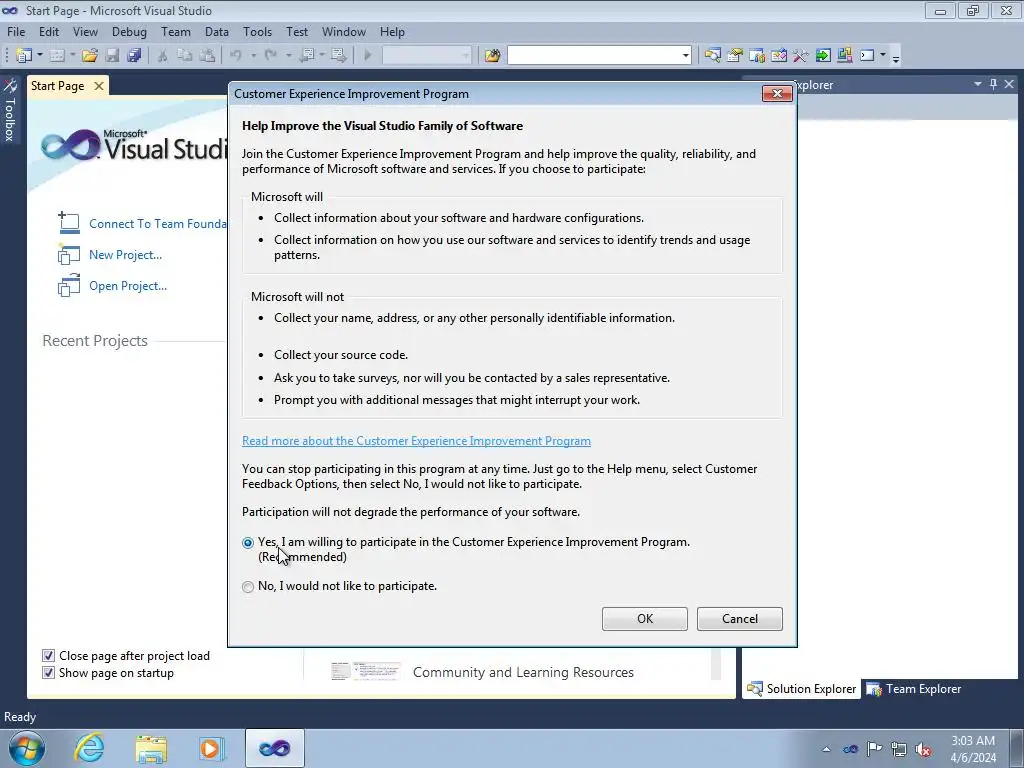The height and width of the screenshot is (768, 1024).
Task: Click the Navigate Forward icon
Action: pyautogui.click(x=338, y=56)
